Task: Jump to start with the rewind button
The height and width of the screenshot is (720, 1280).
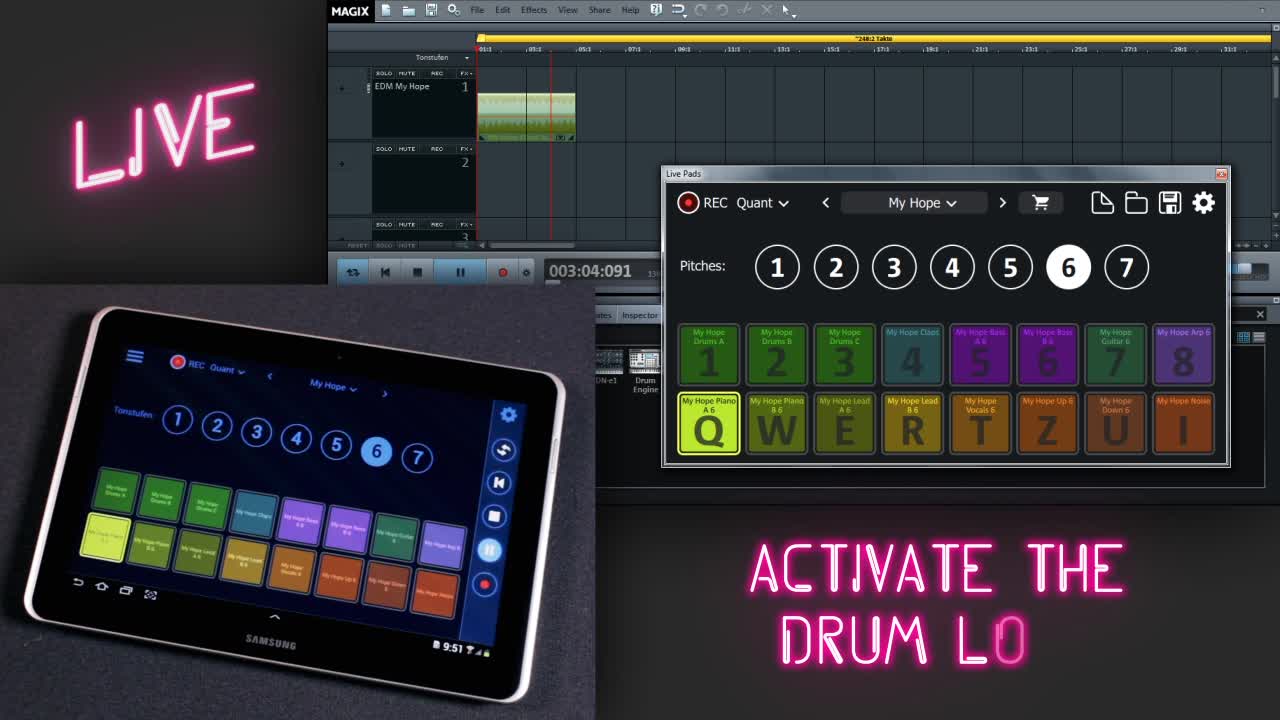Action: click(x=385, y=272)
